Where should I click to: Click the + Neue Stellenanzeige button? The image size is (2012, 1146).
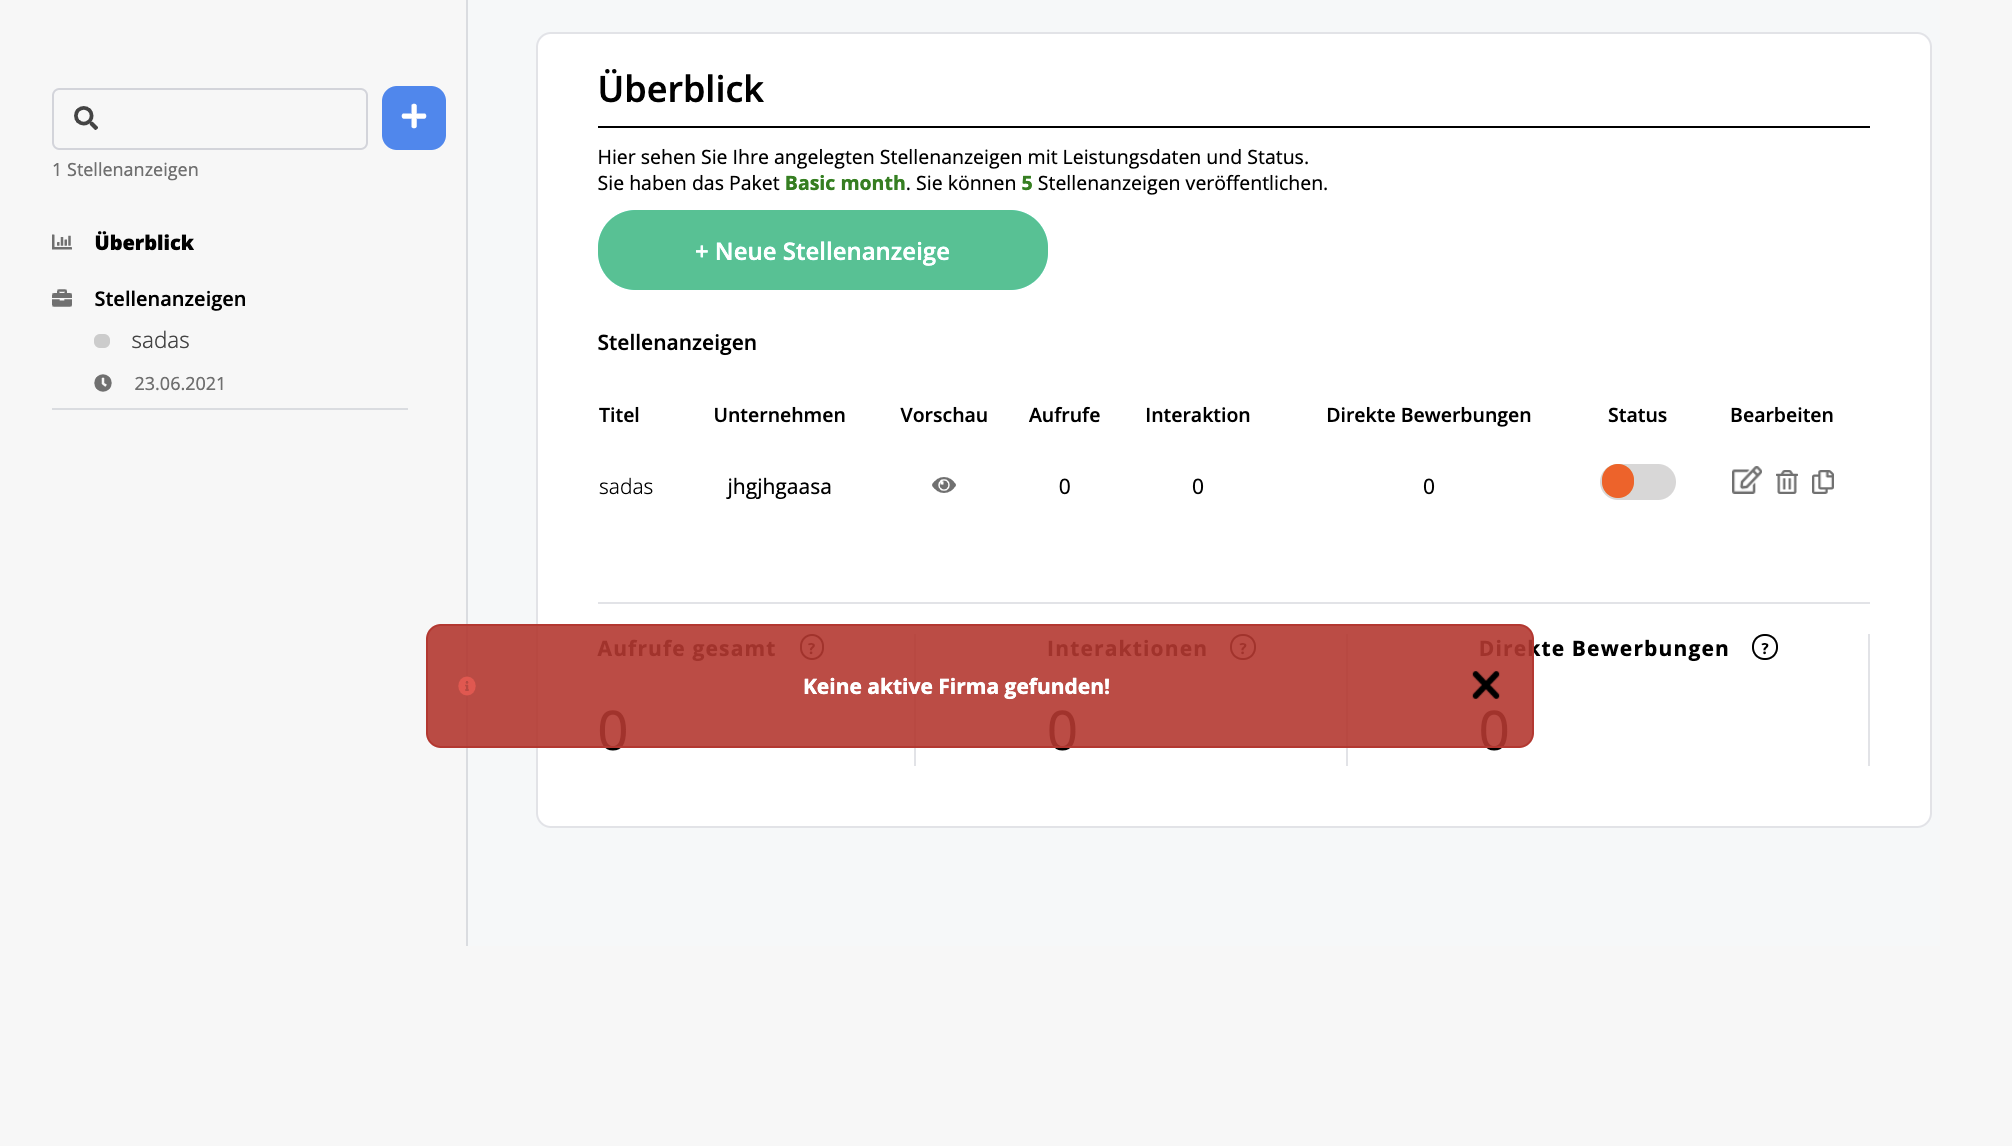point(823,250)
